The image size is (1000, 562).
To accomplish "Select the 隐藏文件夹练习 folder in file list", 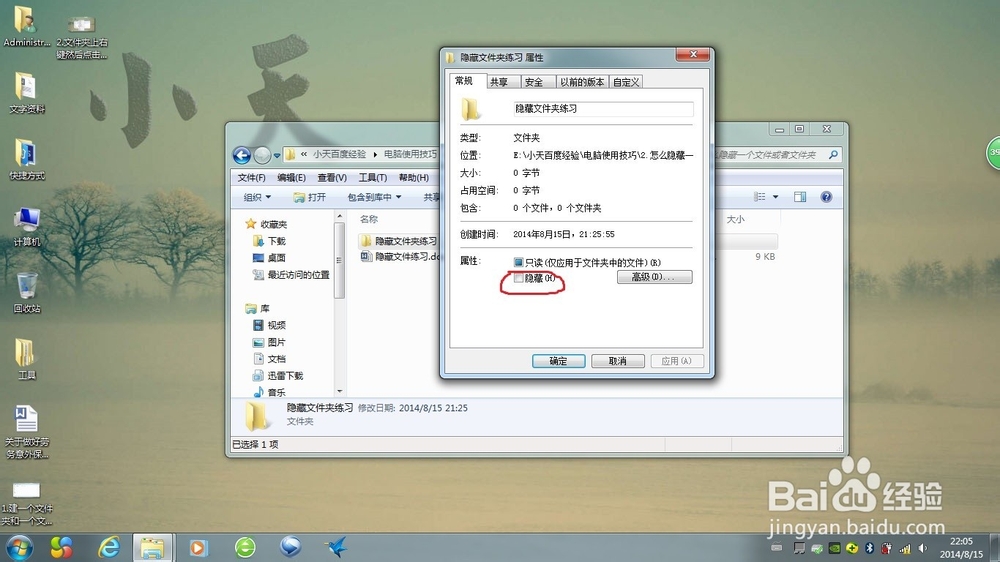I will [x=399, y=240].
